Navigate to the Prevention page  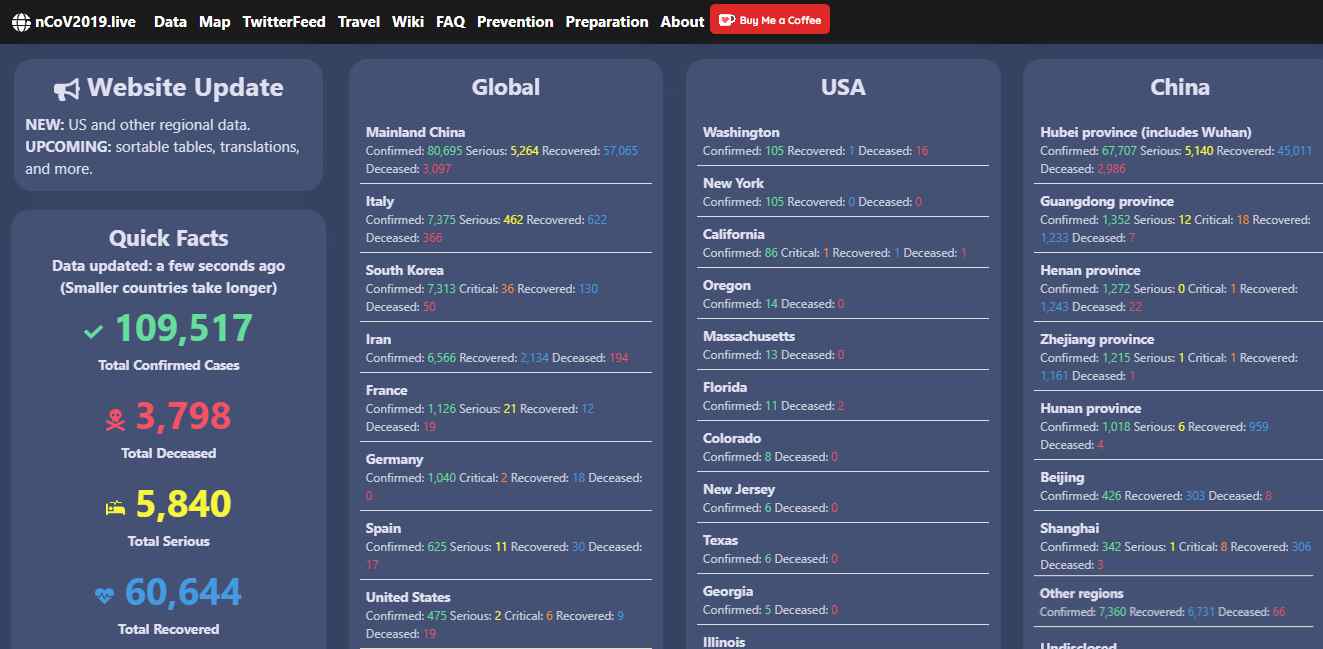click(515, 22)
